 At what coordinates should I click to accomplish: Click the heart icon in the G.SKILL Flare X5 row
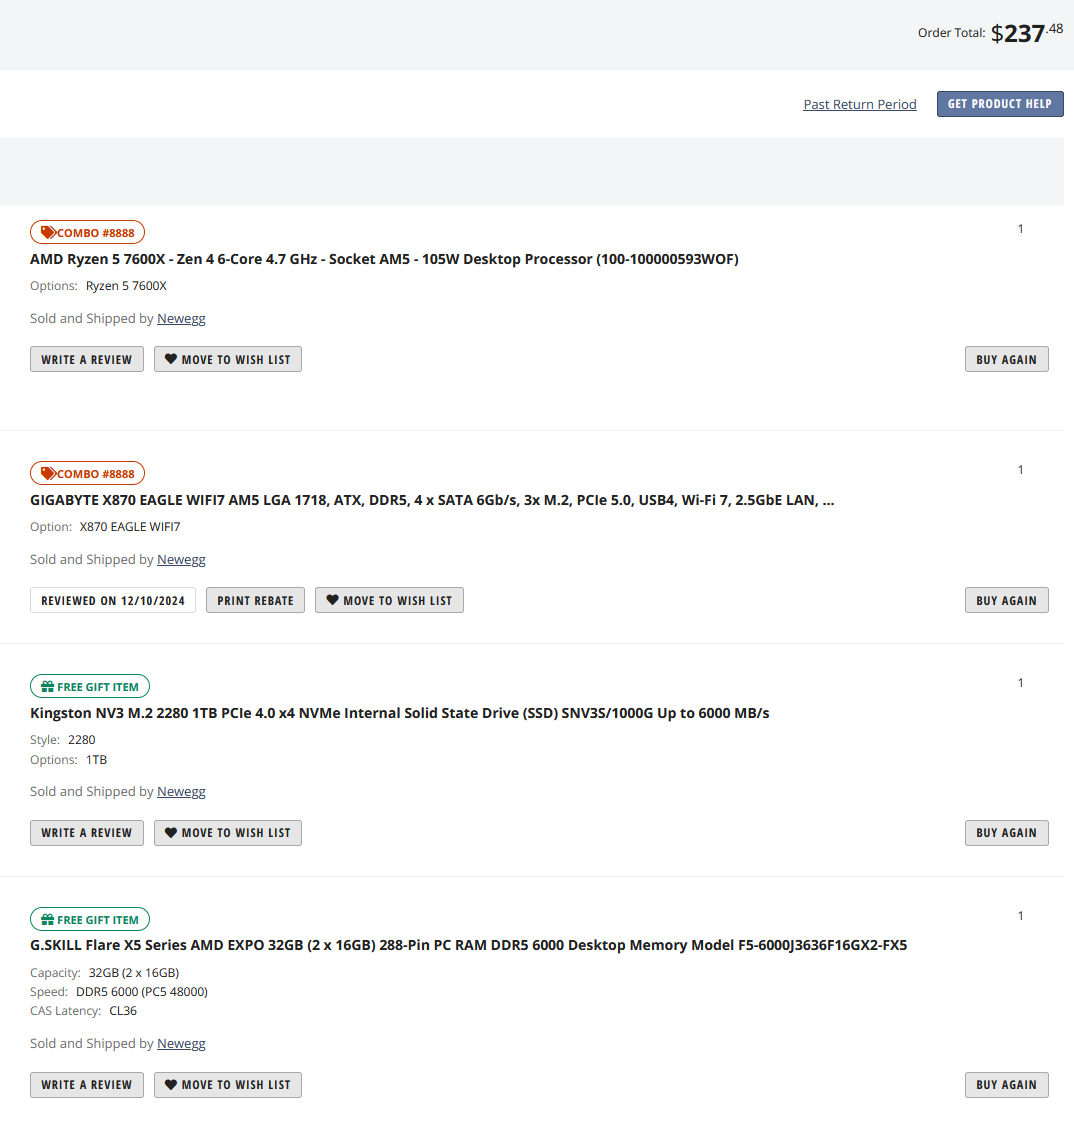pos(170,1085)
